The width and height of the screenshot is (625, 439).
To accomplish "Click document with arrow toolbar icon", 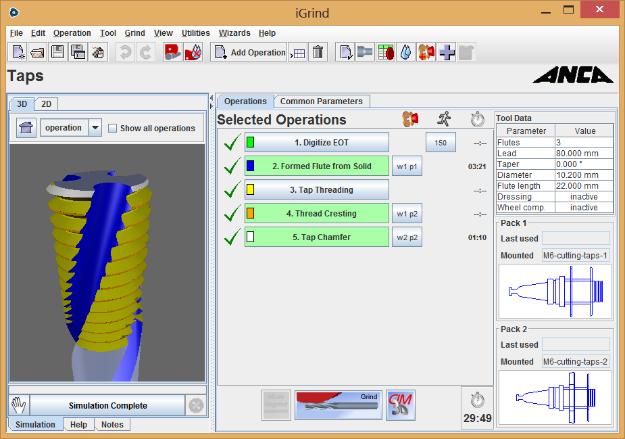I will tap(345, 52).
